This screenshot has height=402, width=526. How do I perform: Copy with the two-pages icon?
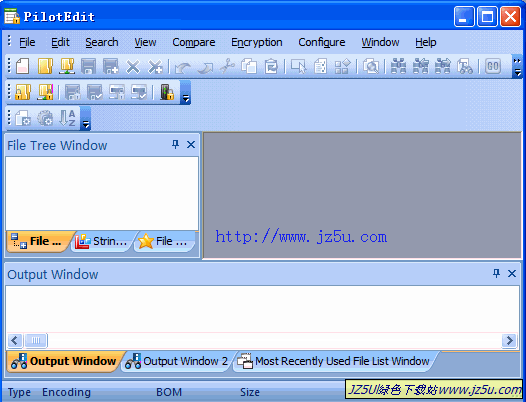click(249, 66)
